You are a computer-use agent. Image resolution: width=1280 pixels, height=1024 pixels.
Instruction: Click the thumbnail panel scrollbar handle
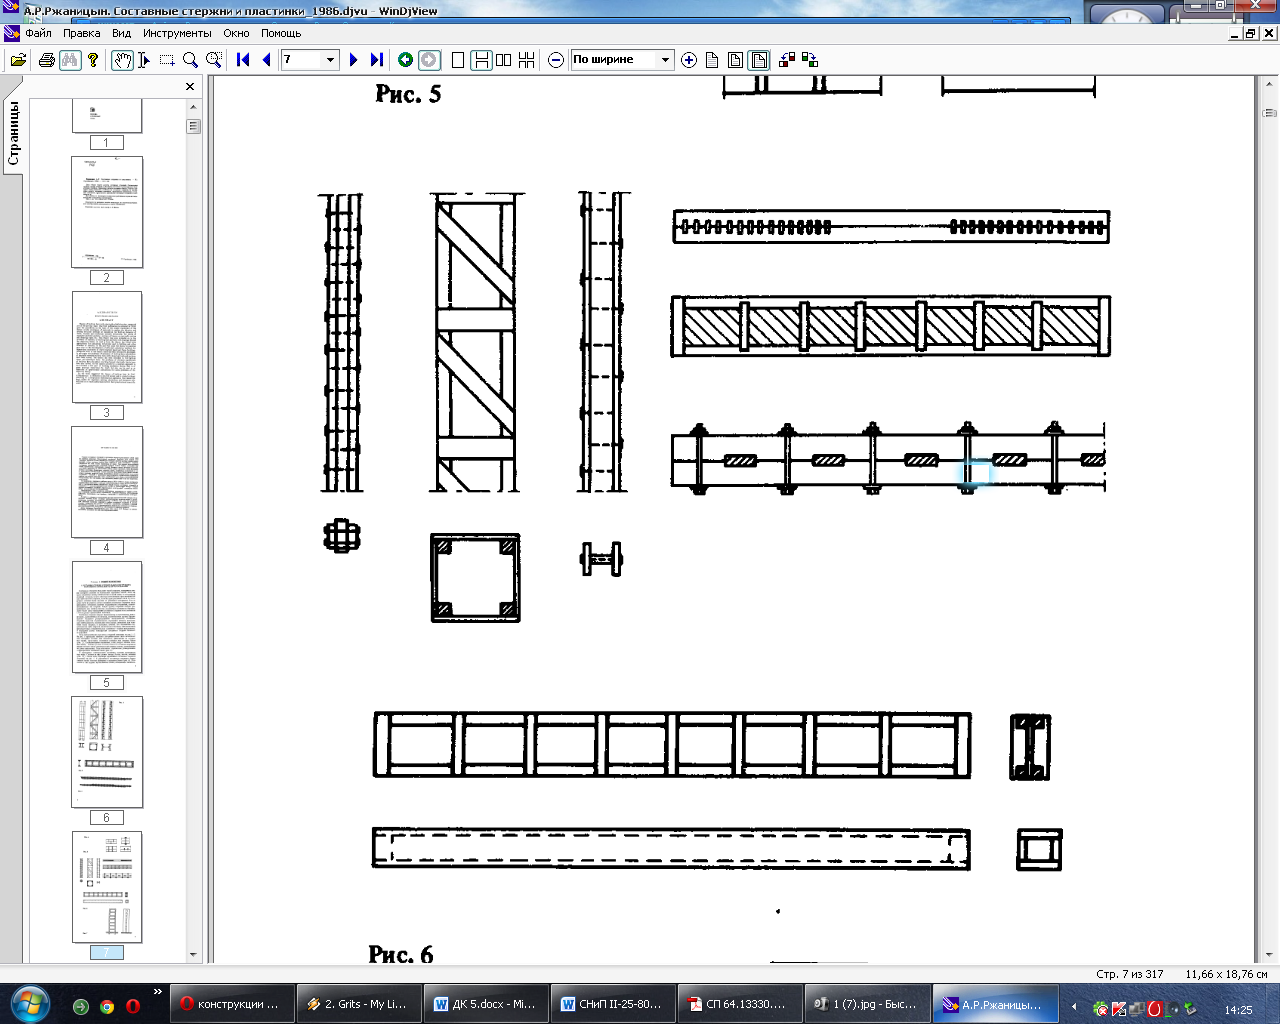coord(194,126)
